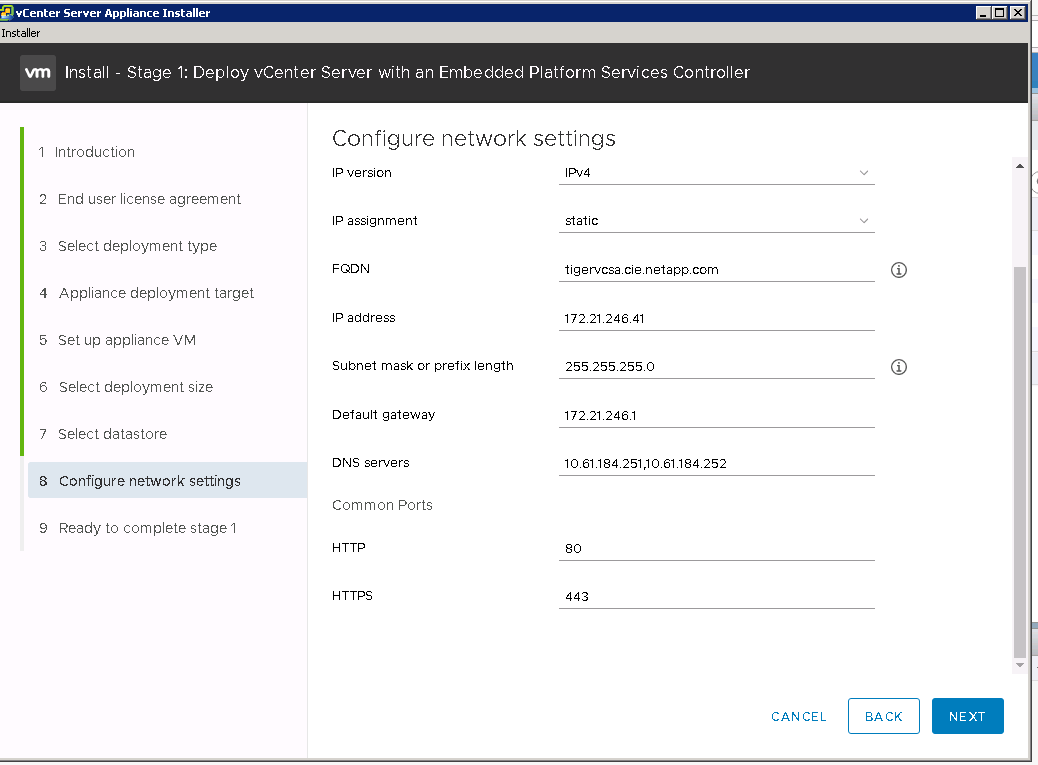Viewport: 1038px width, 765px height.
Task: Expand the IP assignment dropdown
Action: pos(716,221)
